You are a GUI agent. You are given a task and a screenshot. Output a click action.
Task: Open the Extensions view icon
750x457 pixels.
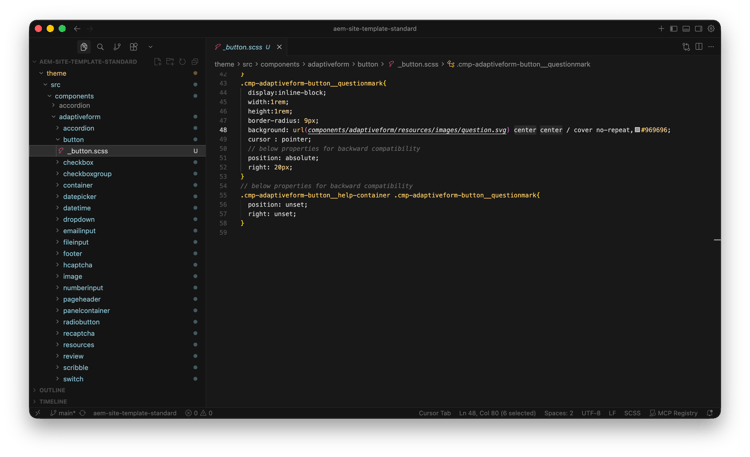point(133,47)
